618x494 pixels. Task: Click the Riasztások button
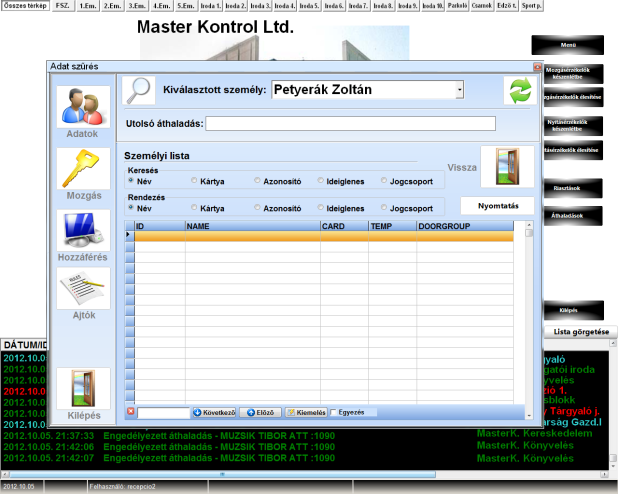pos(573,188)
